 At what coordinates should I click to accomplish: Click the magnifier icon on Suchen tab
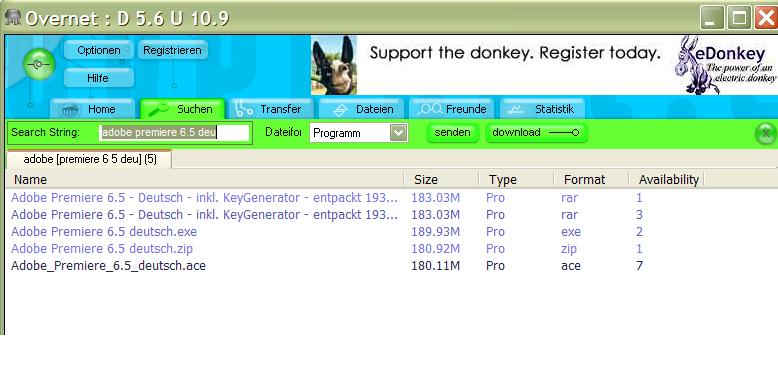[x=158, y=109]
